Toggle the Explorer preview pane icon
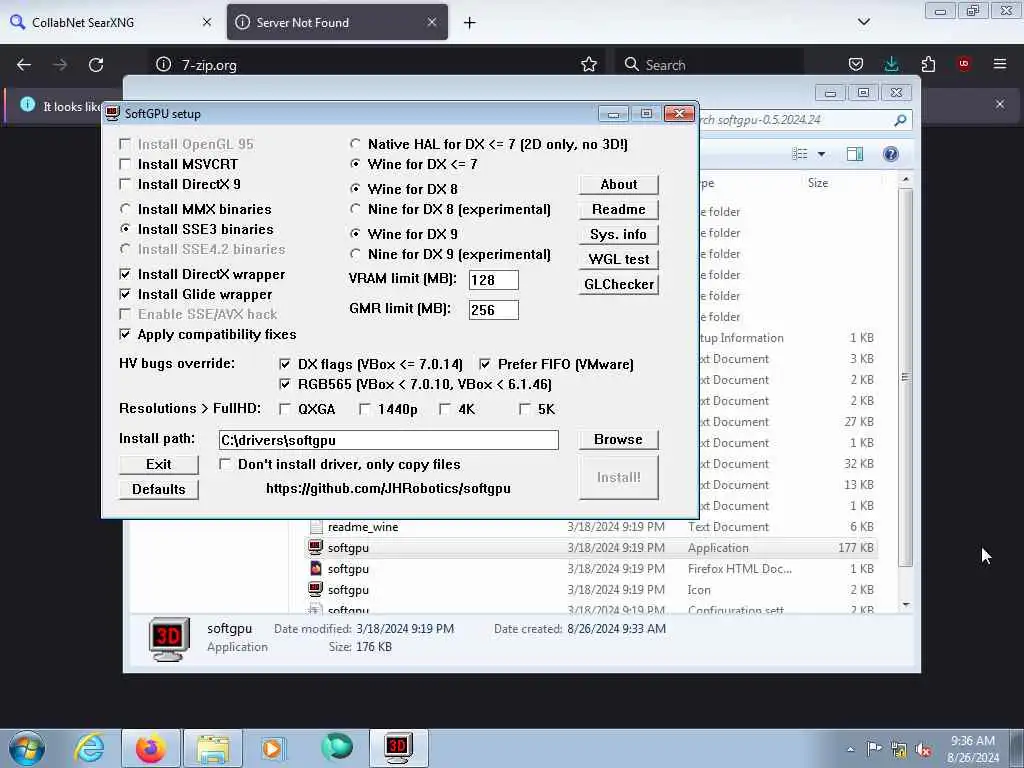Viewport: 1024px width, 768px height. [x=854, y=154]
